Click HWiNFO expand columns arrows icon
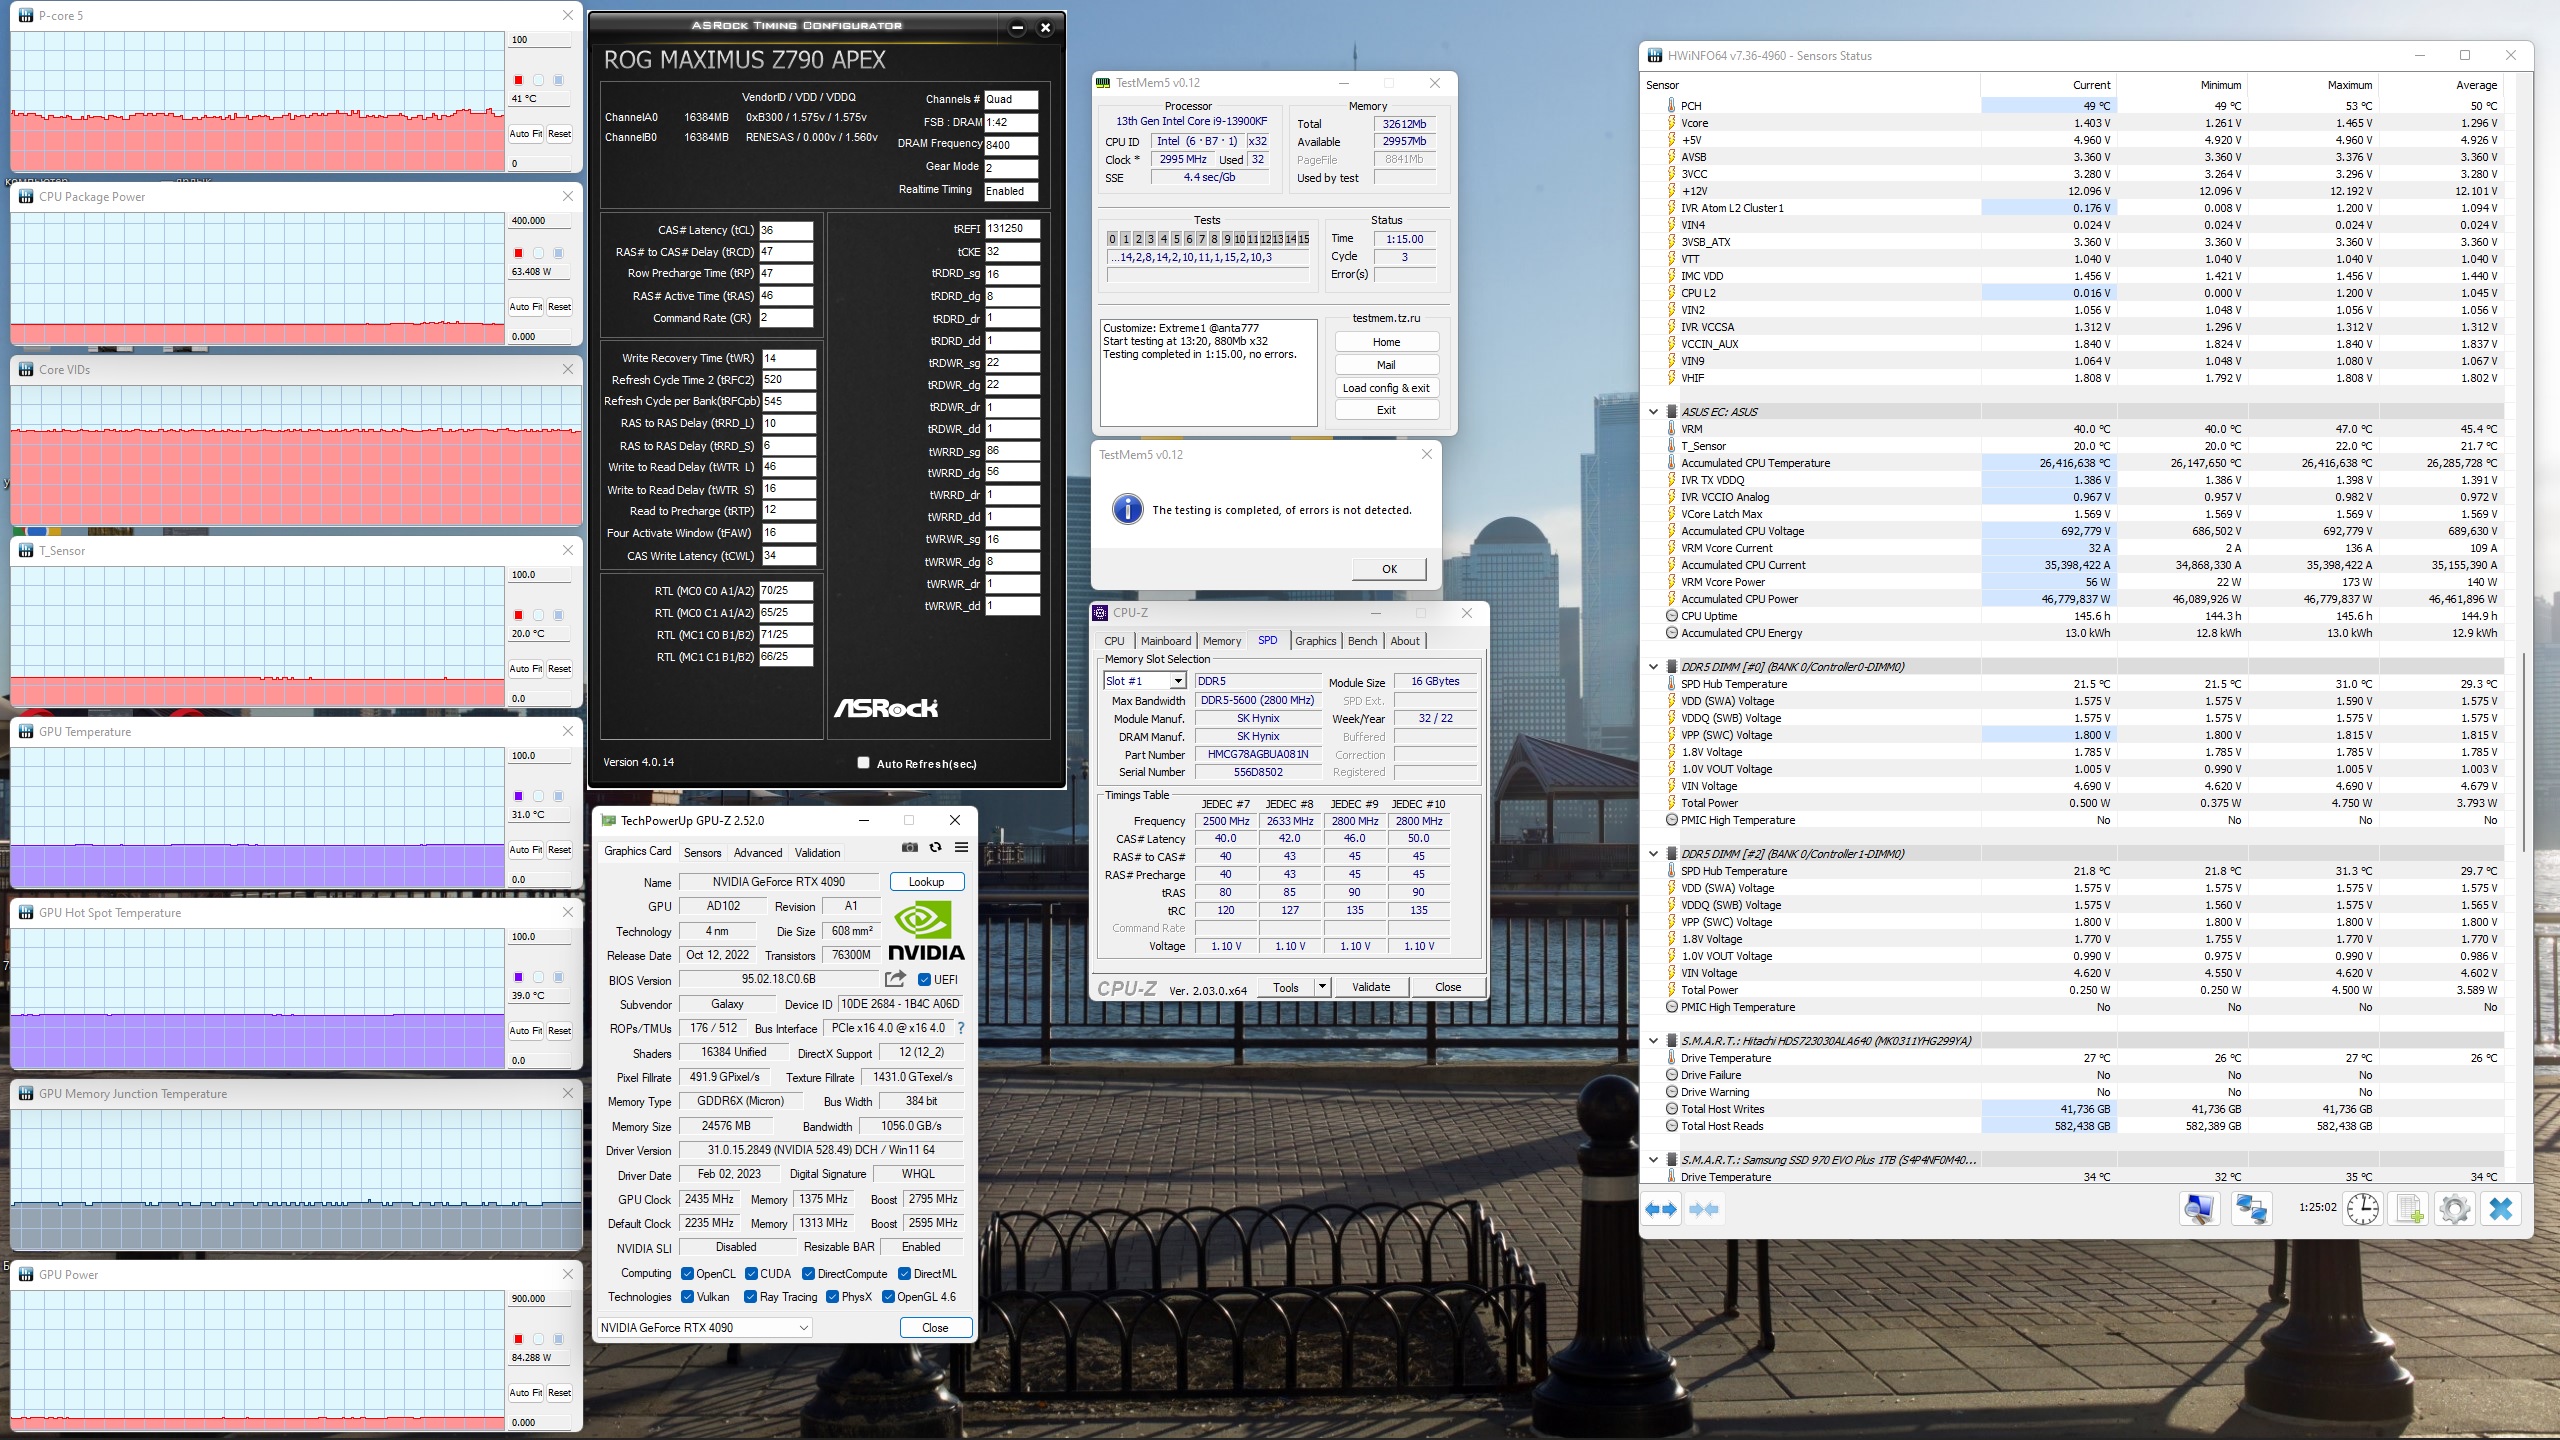 (x=1662, y=1209)
